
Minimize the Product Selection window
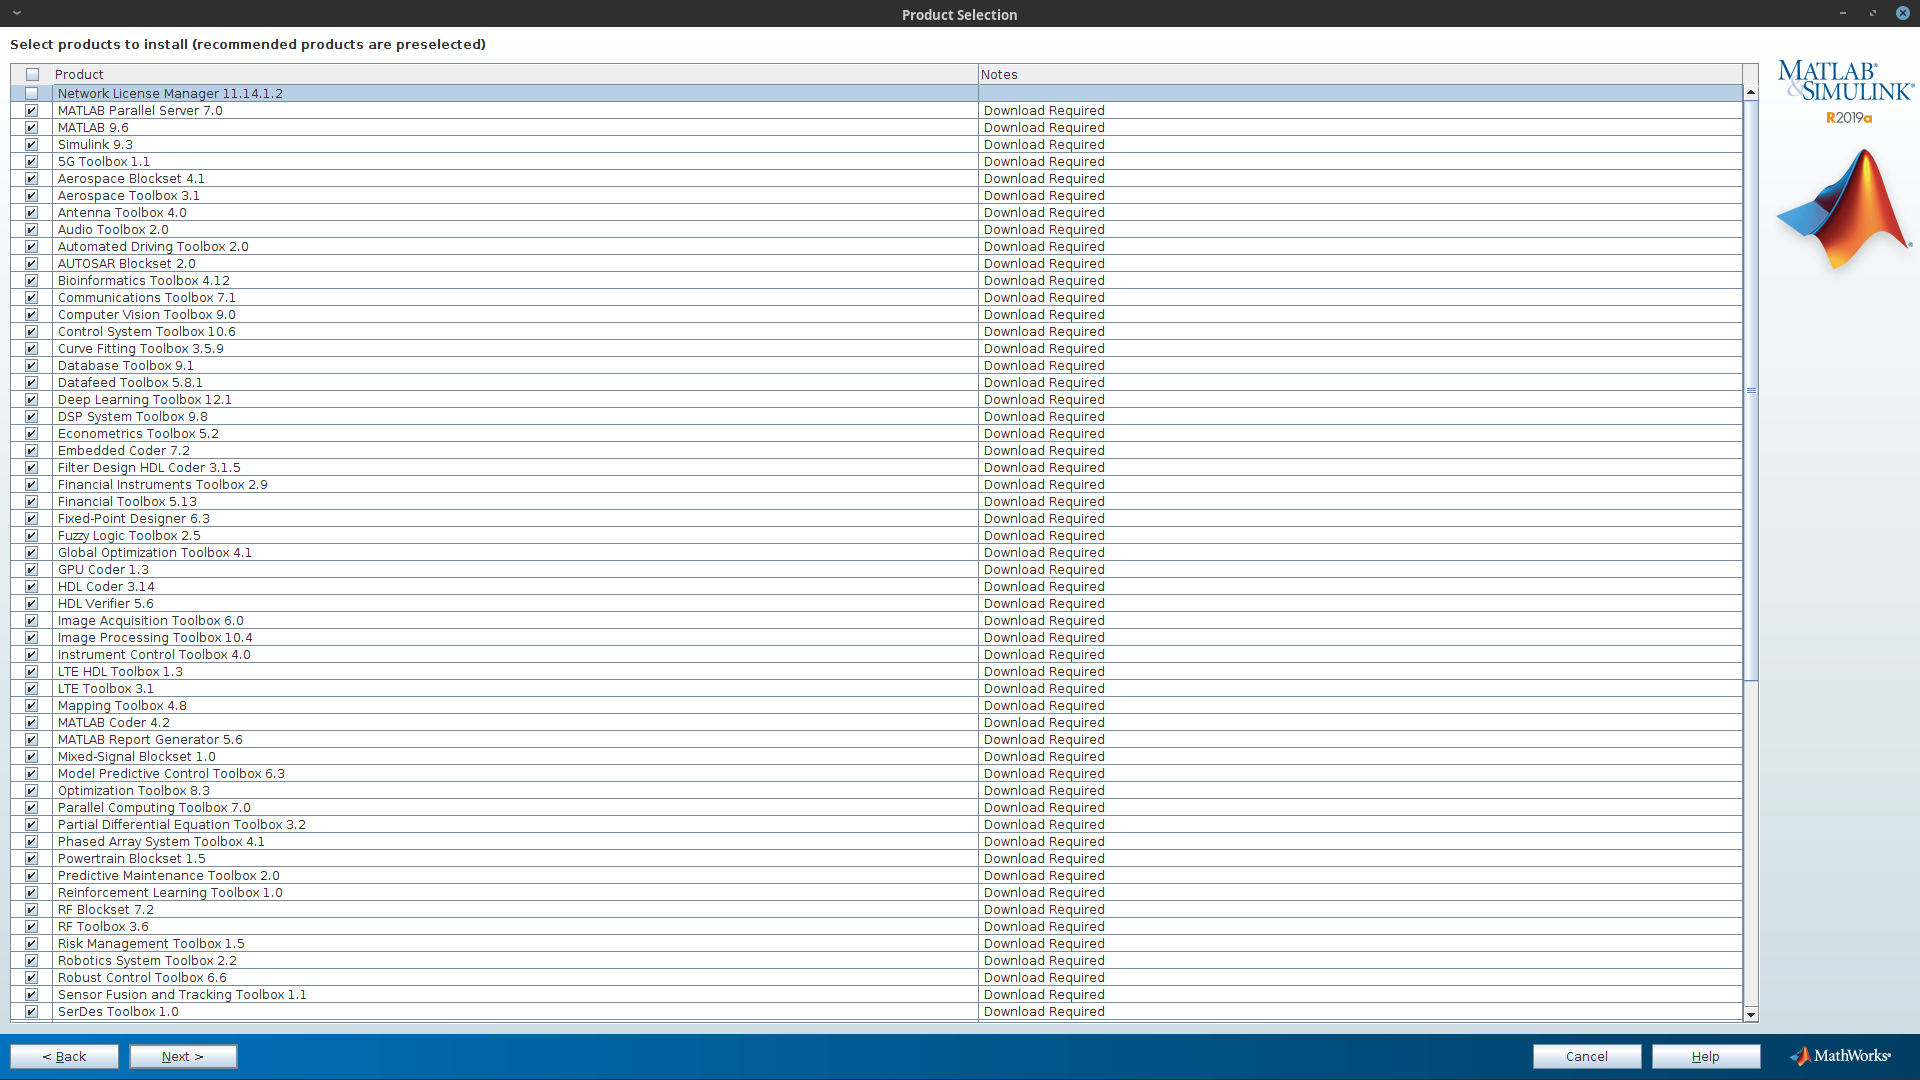tap(1842, 13)
